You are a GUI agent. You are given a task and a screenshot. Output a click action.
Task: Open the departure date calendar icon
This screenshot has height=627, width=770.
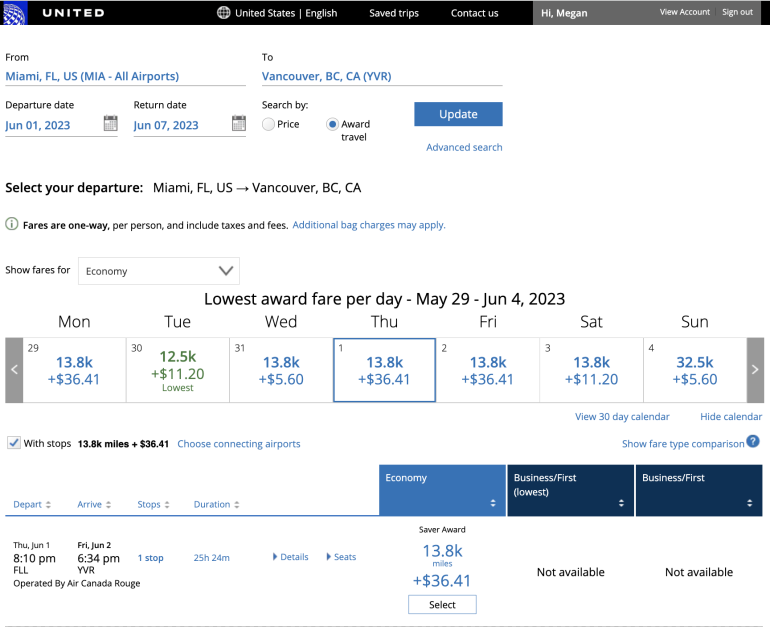click(110, 124)
